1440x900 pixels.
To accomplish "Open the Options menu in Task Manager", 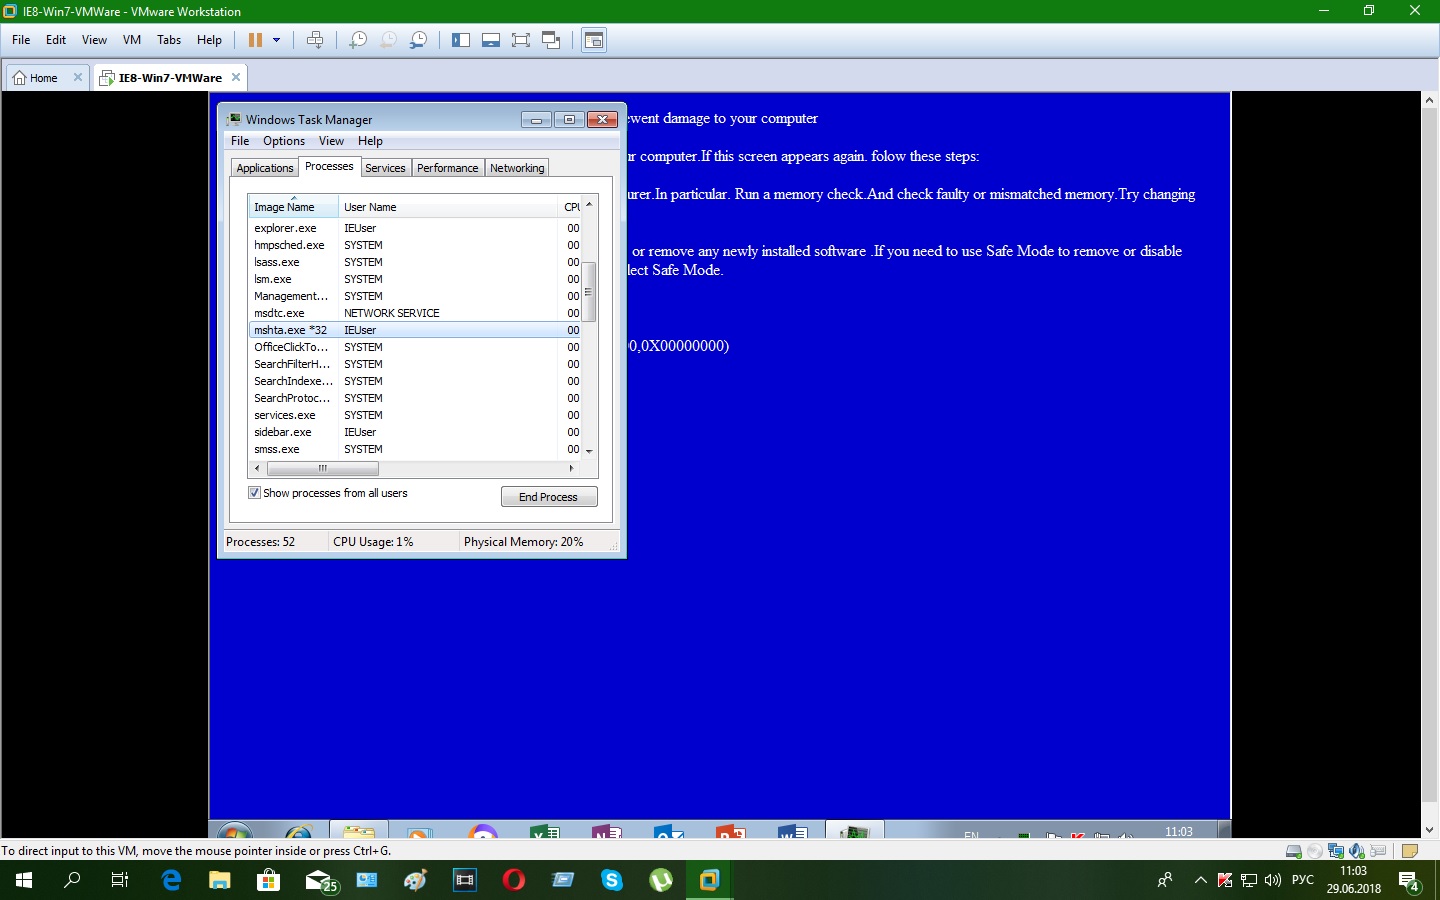I will (284, 141).
